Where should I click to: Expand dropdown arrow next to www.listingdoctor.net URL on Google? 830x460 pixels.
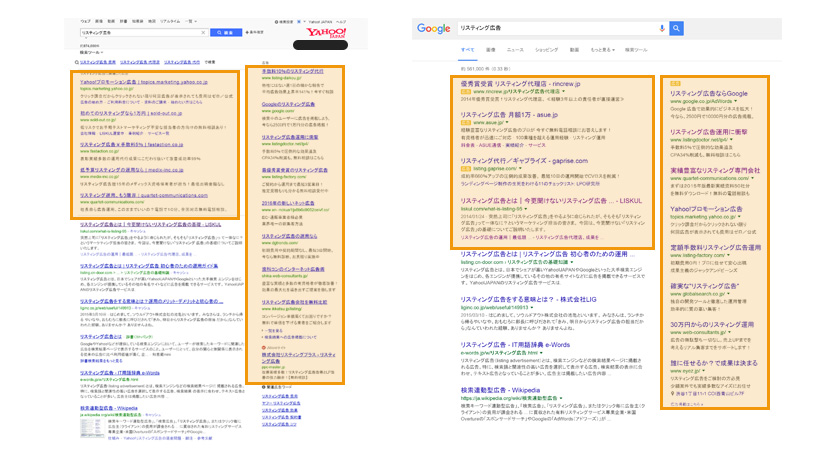[x=732, y=140]
